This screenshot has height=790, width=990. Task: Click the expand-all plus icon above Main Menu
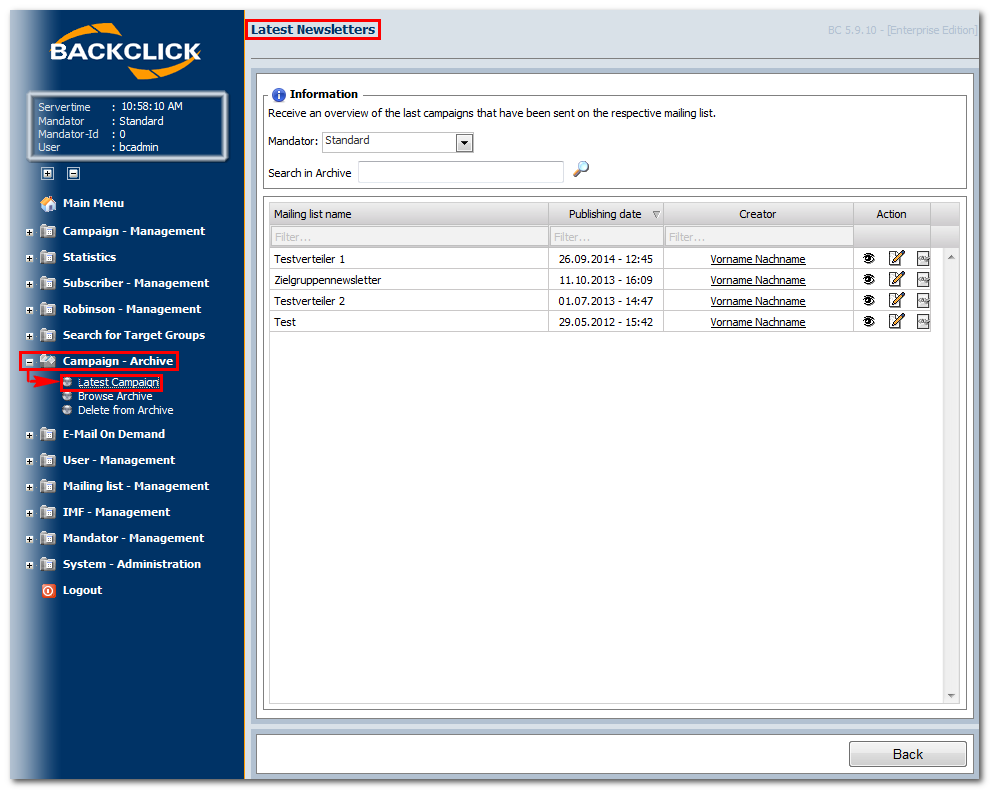(47, 173)
